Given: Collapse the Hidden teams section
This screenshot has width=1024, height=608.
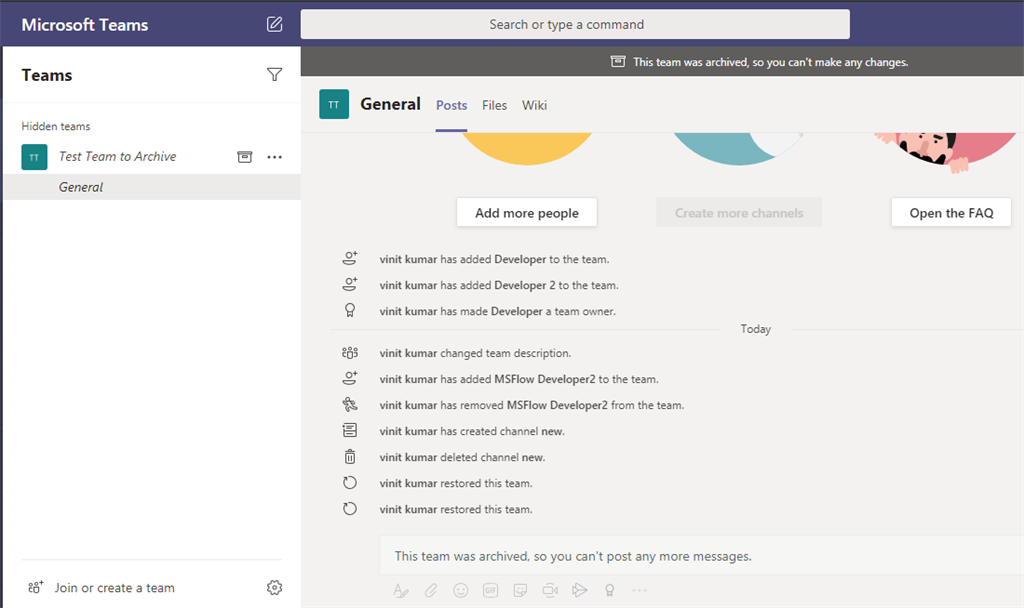Looking at the screenshot, I should [56, 127].
